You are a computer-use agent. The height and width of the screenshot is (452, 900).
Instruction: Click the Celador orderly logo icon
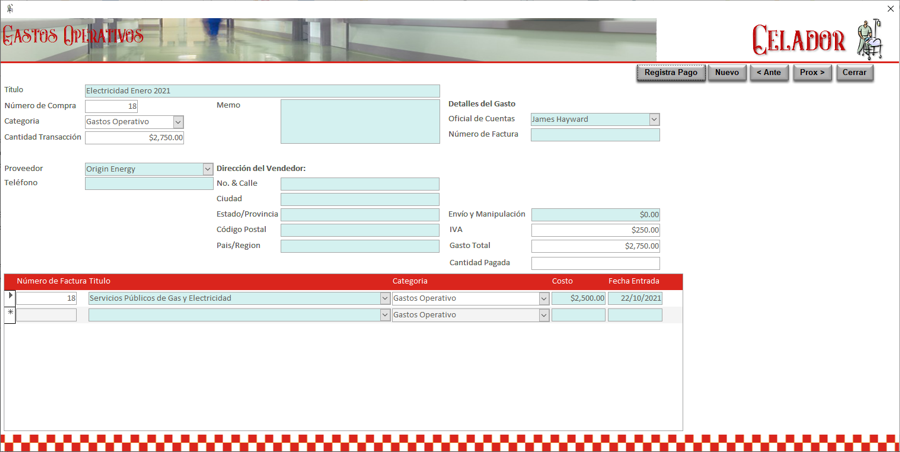[x=869, y=39]
